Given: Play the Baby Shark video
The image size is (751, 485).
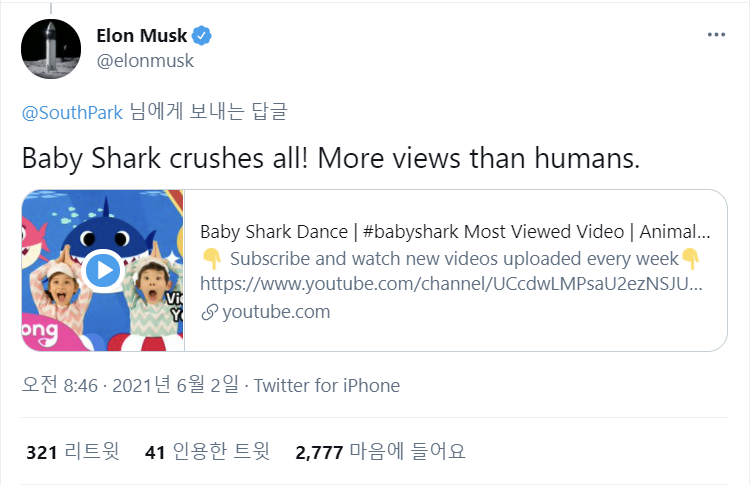Looking at the screenshot, I should [102, 270].
